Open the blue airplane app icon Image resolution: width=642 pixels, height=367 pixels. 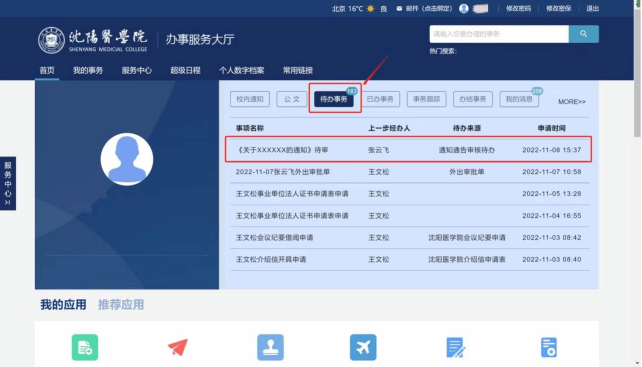(x=363, y=347)
